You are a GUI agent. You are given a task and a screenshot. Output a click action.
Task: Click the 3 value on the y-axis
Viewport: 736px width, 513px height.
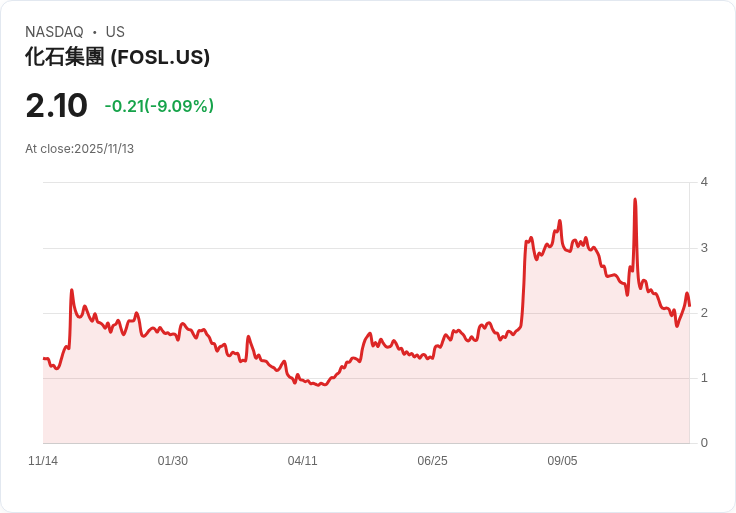pyautogui.click(x=704, y=247)
